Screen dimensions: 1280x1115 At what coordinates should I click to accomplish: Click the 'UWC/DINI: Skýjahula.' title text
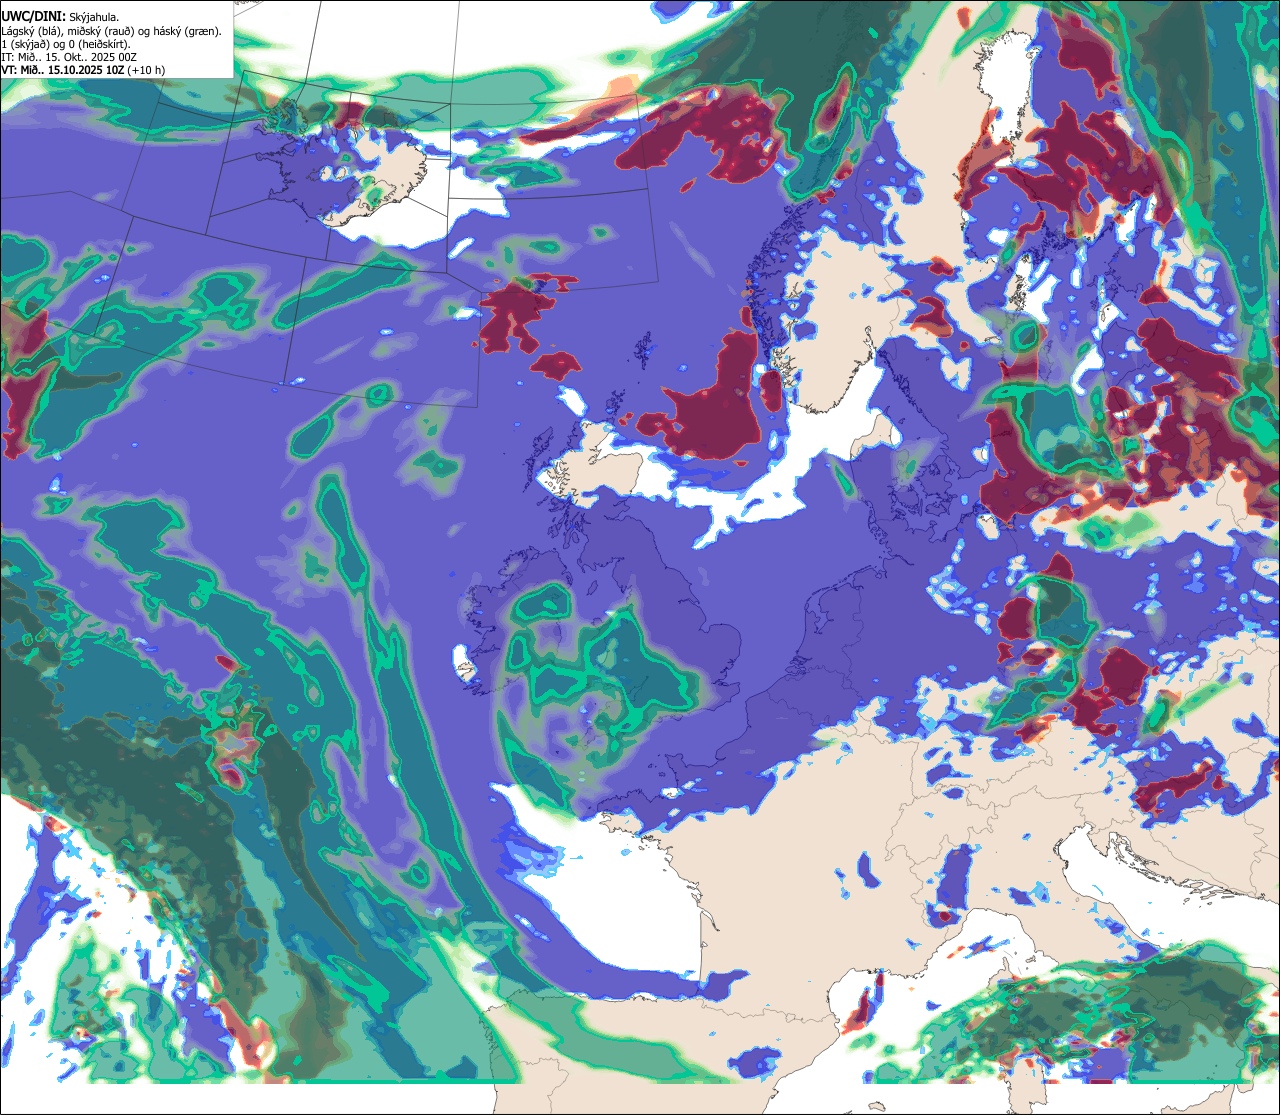tap(60, 17)
